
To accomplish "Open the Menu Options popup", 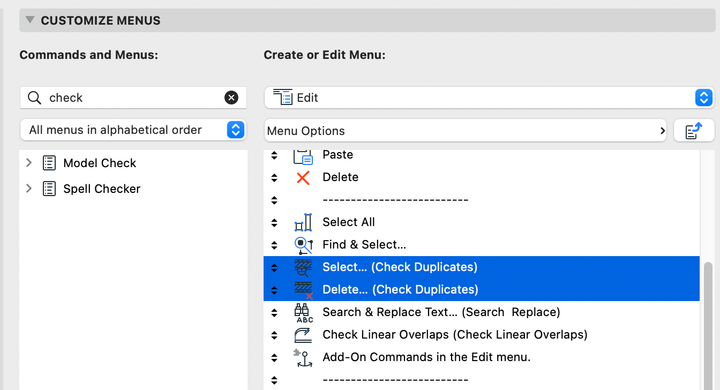I will [x=466, y=130].
